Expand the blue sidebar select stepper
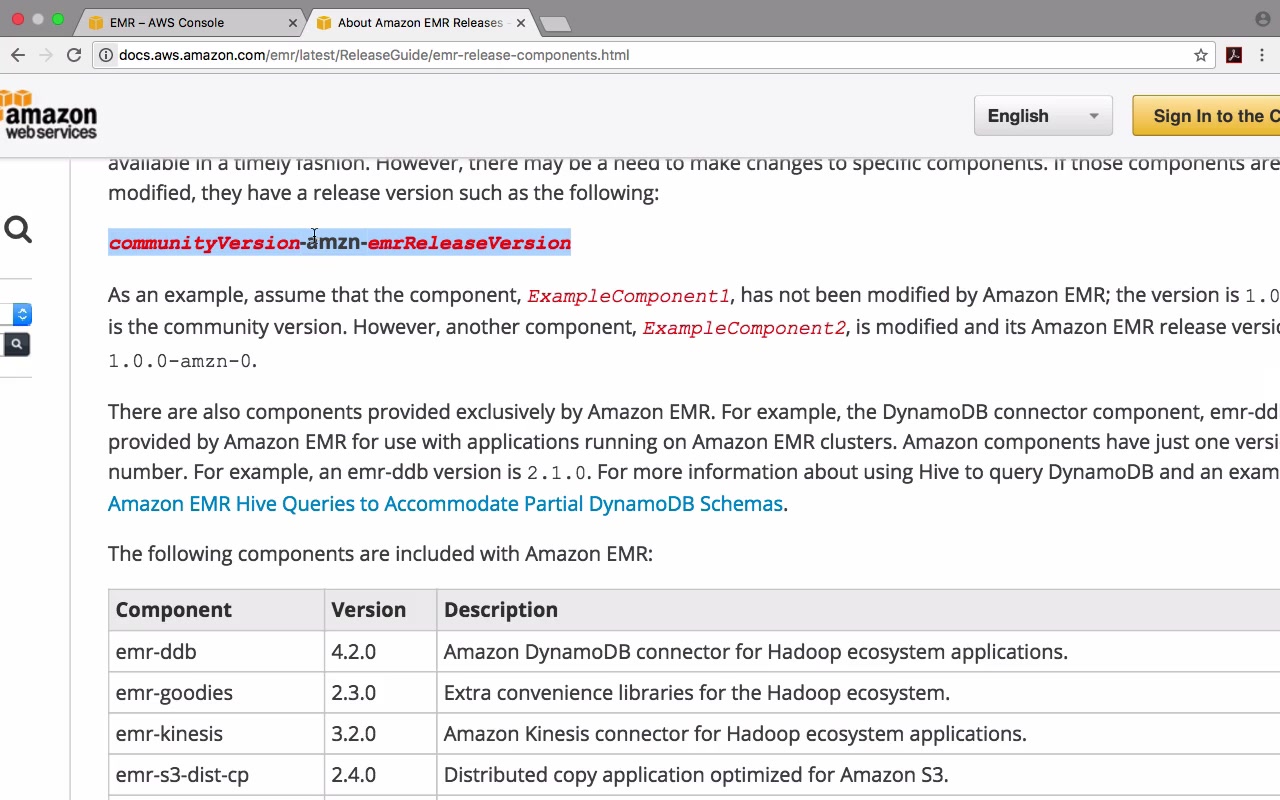The image size is (1280, 800). point(22,315)
